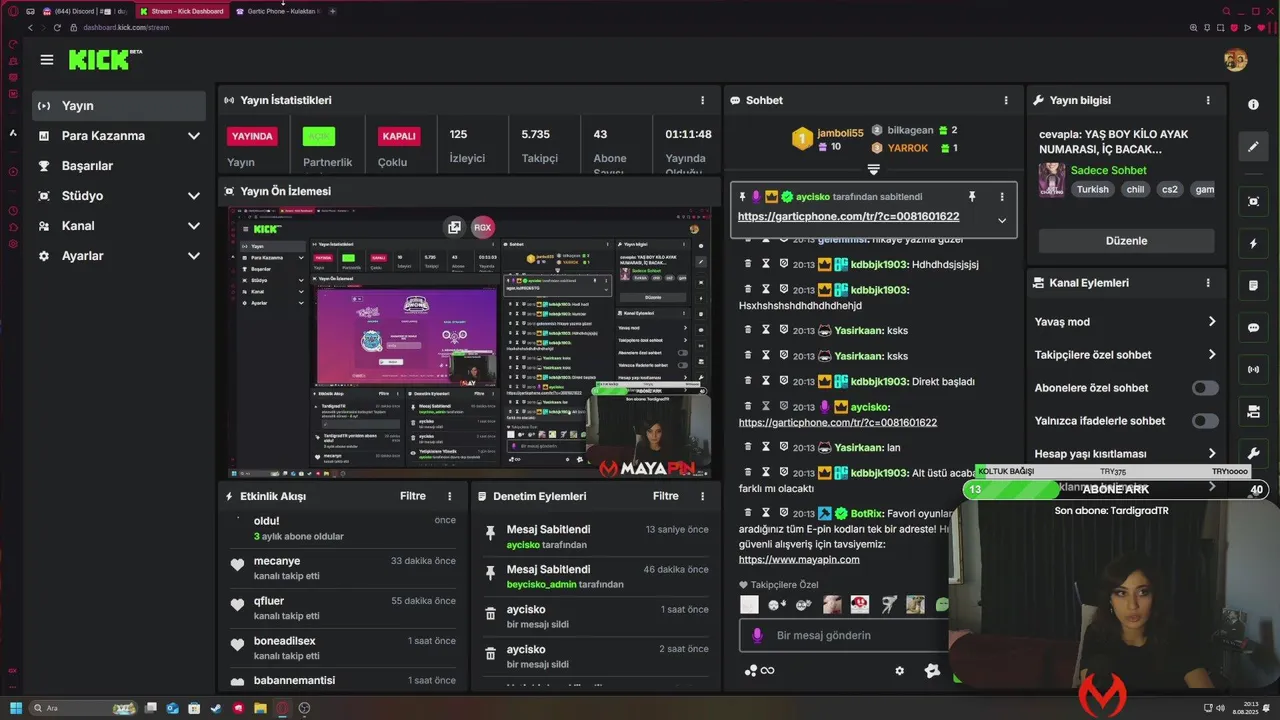Open Etkinlik Akışı three-dot menu
Viewport: 1280px width, 720px height.
point(450,496)
